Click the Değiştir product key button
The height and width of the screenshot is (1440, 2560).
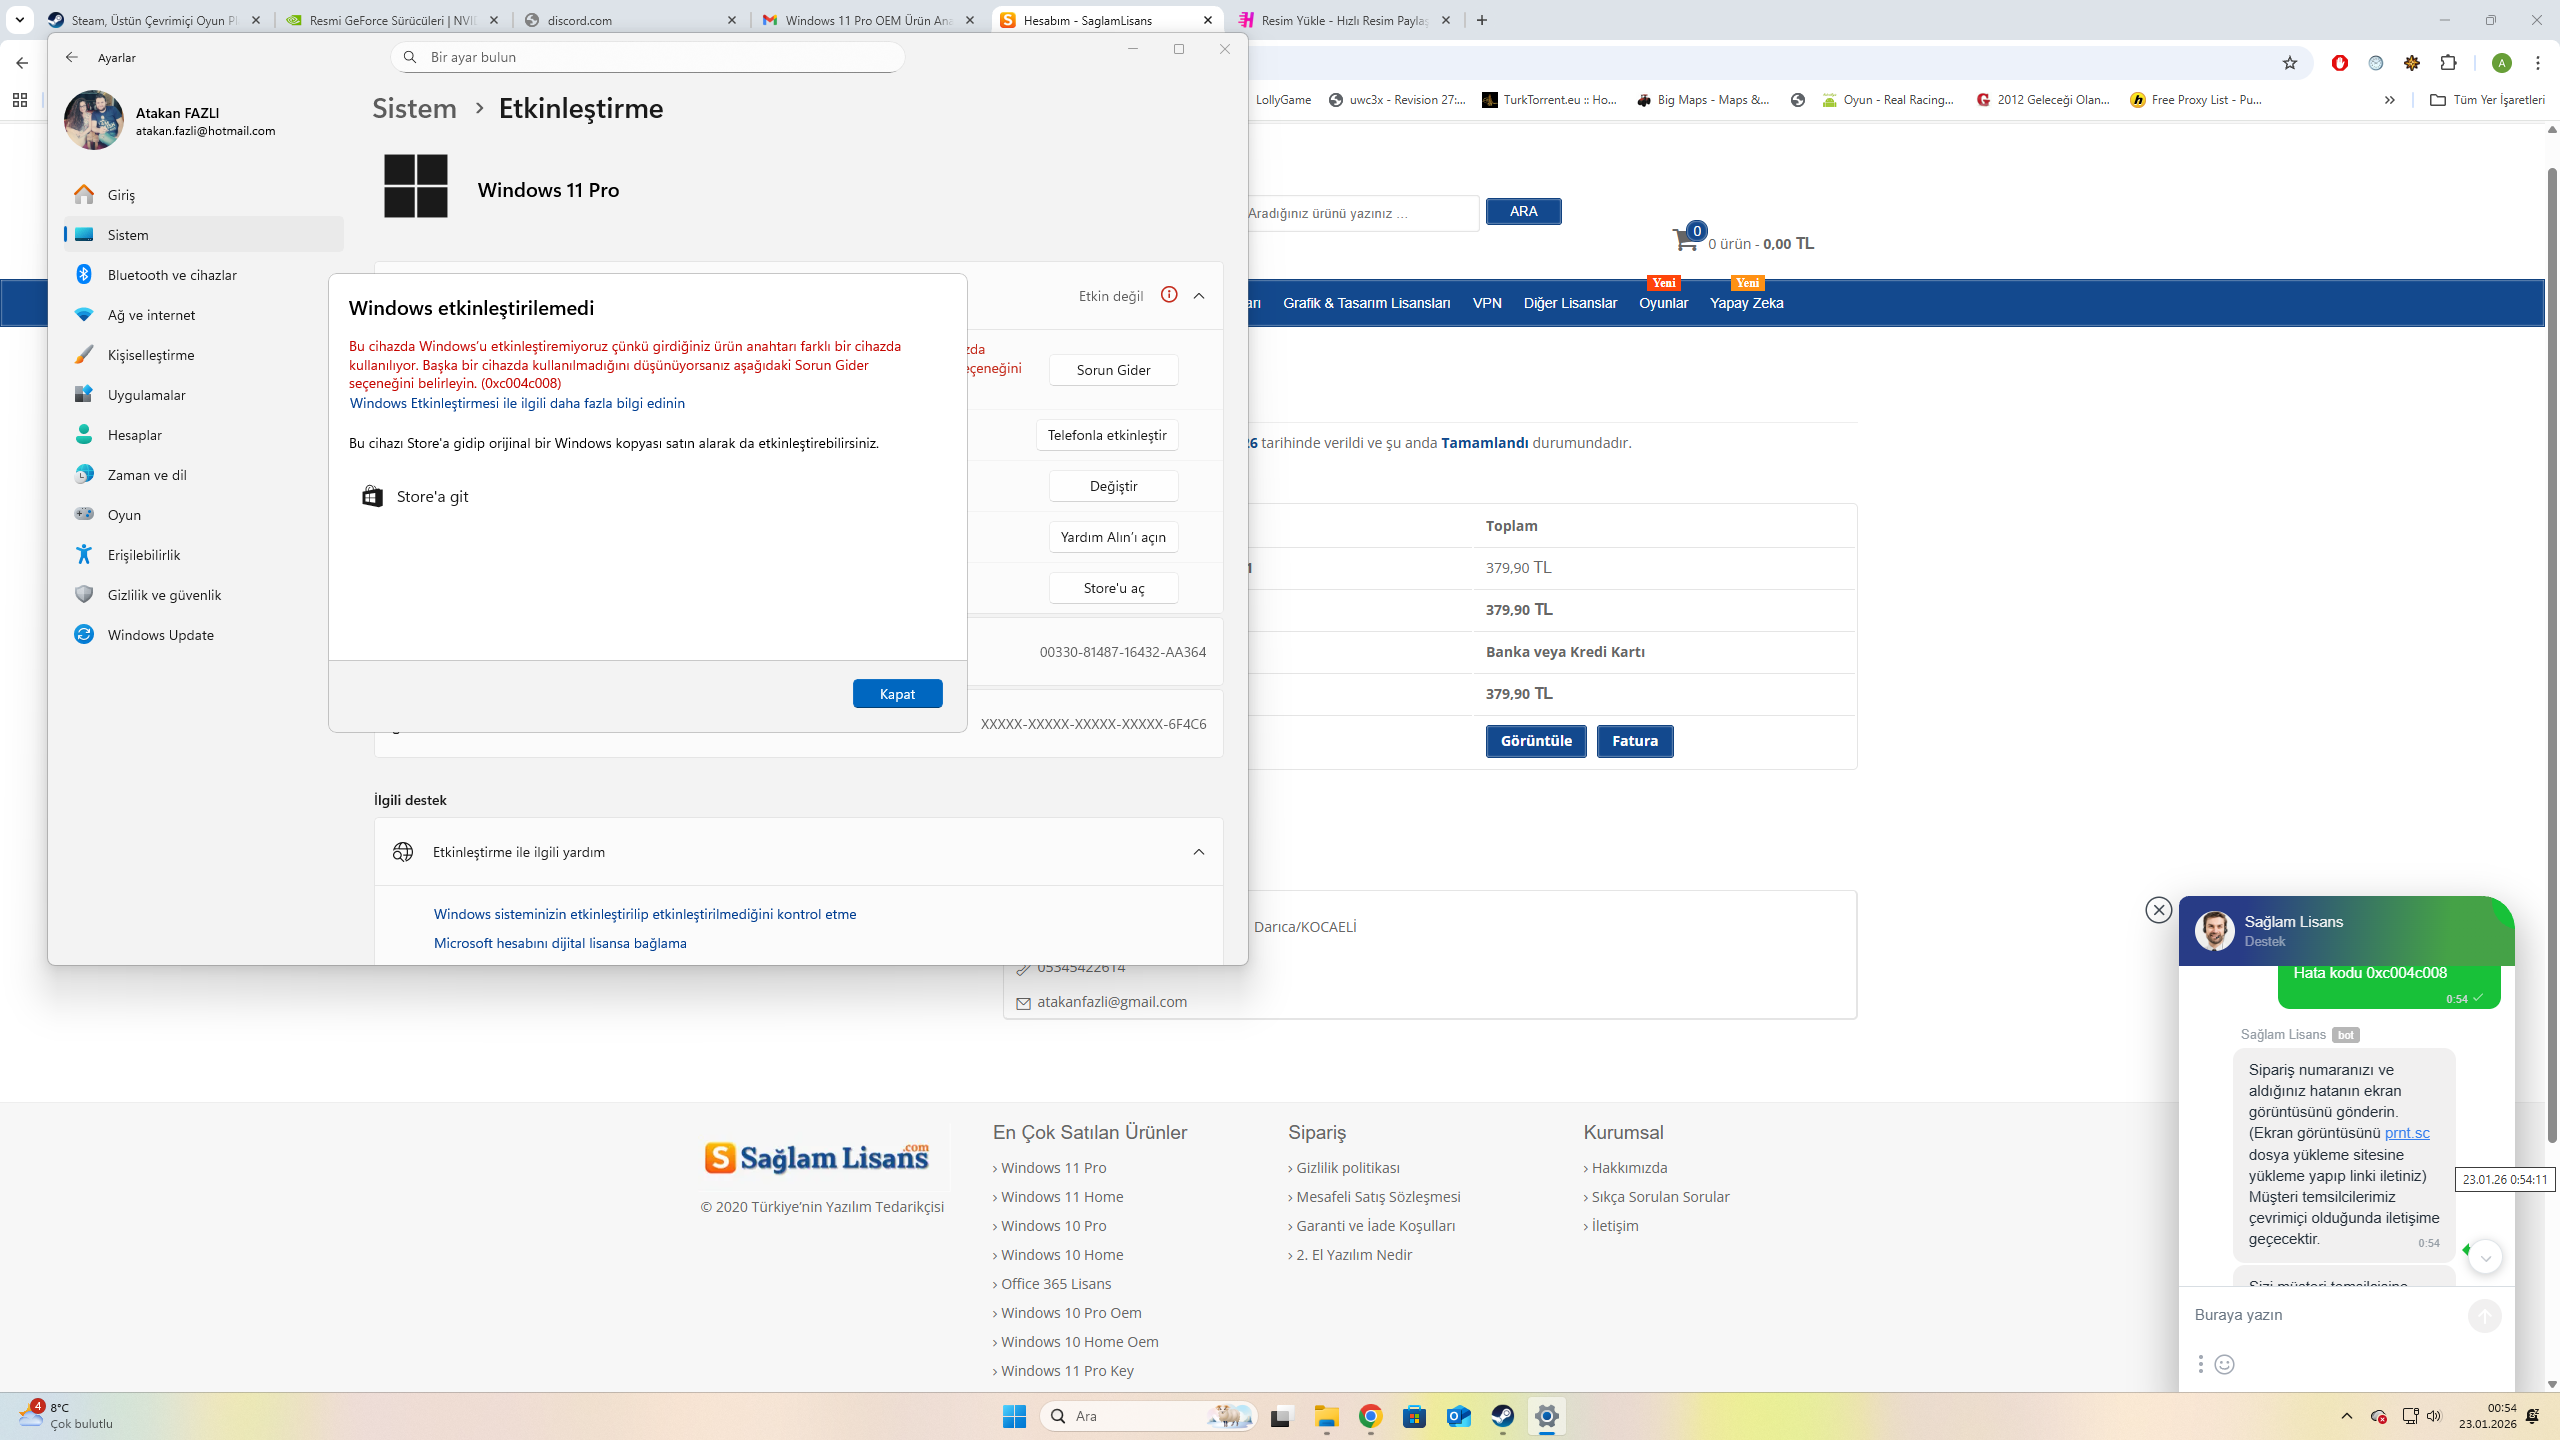tap(1113, 486)
